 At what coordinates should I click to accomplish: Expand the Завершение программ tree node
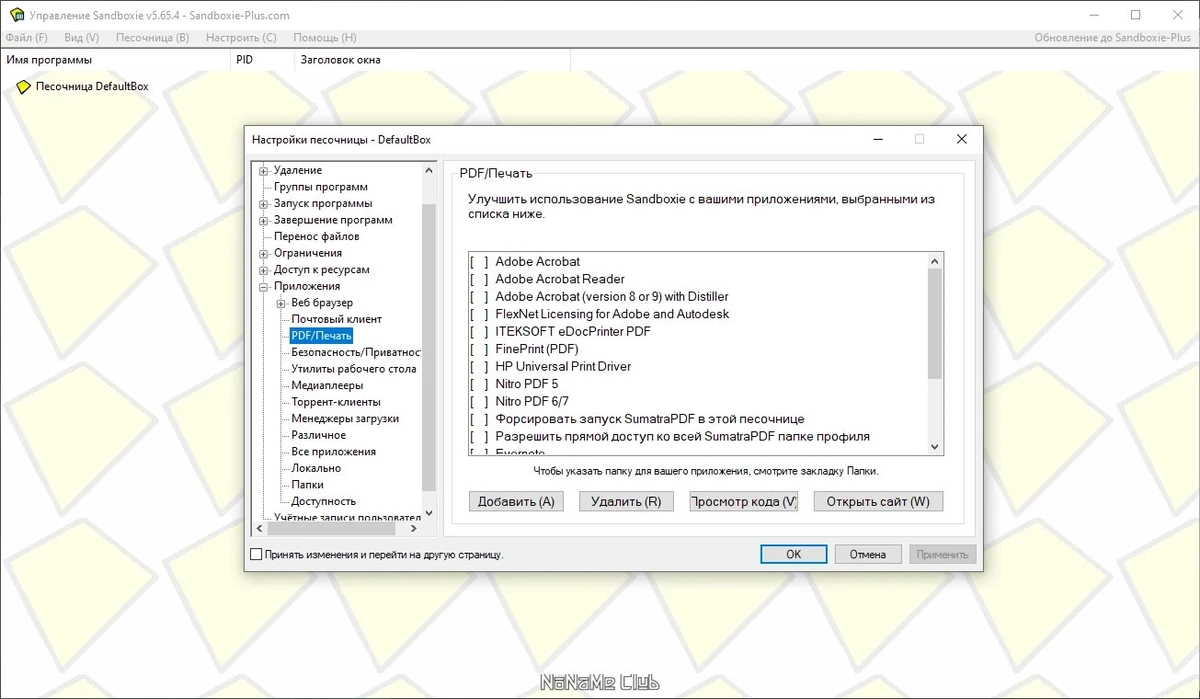pos(264,220)
